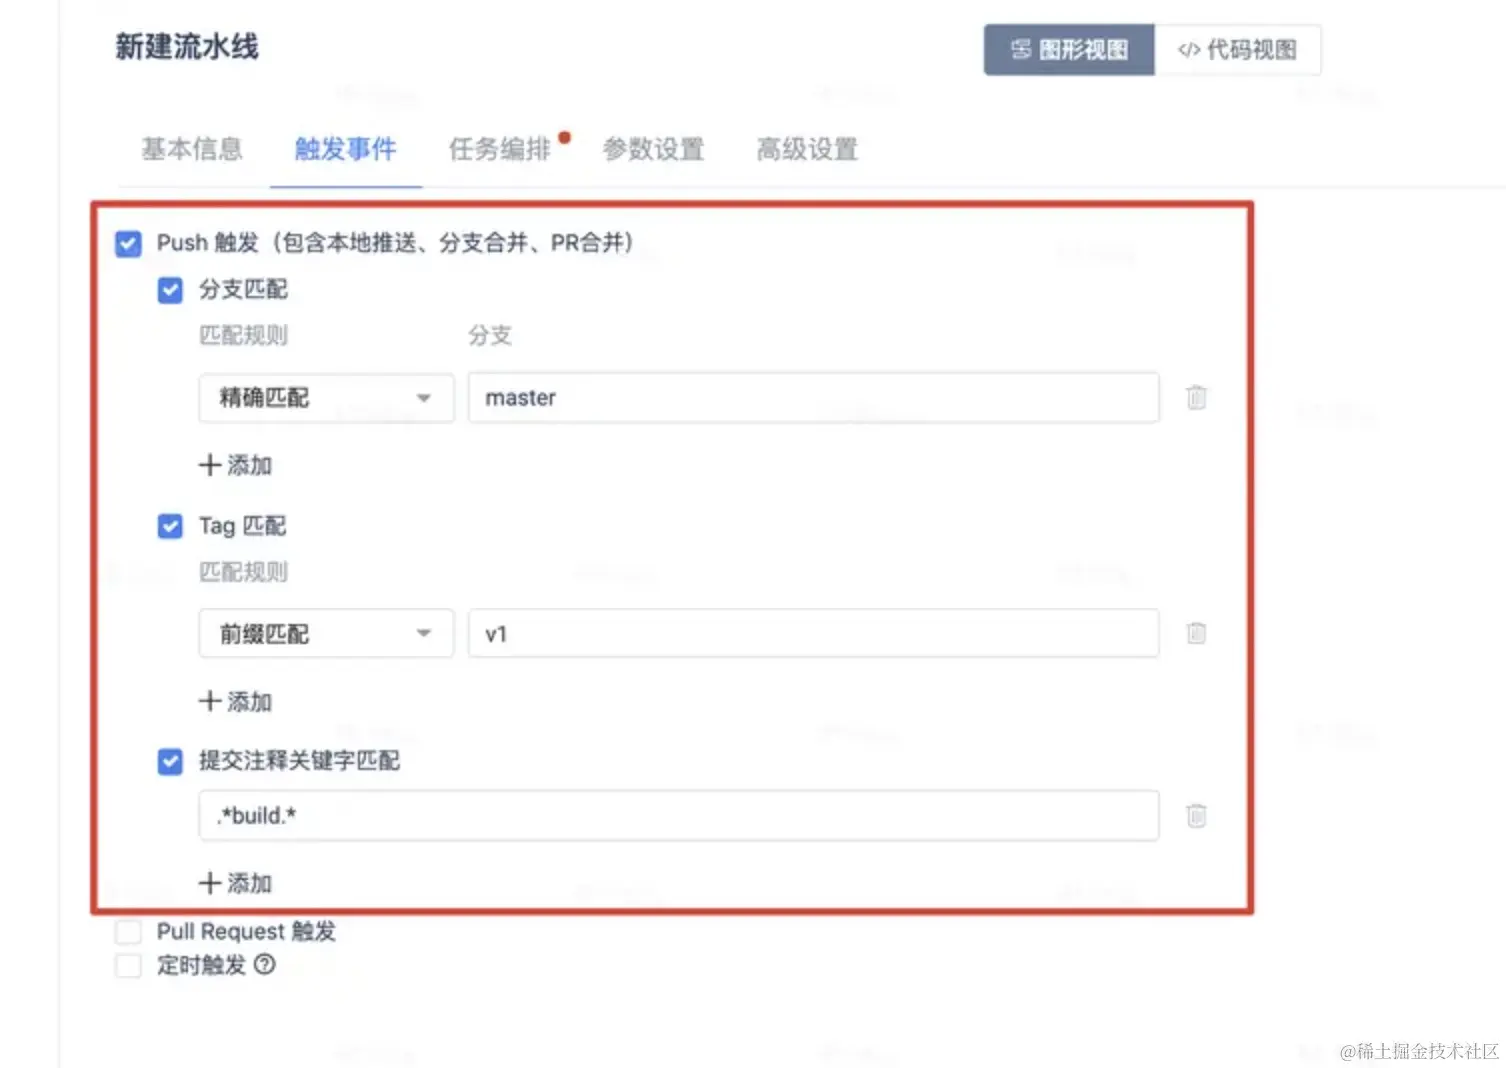The width and height of the screenshot is (1506, 1068).
Task: Open the 精确匹配 rule dropdown
Action: 326,398
